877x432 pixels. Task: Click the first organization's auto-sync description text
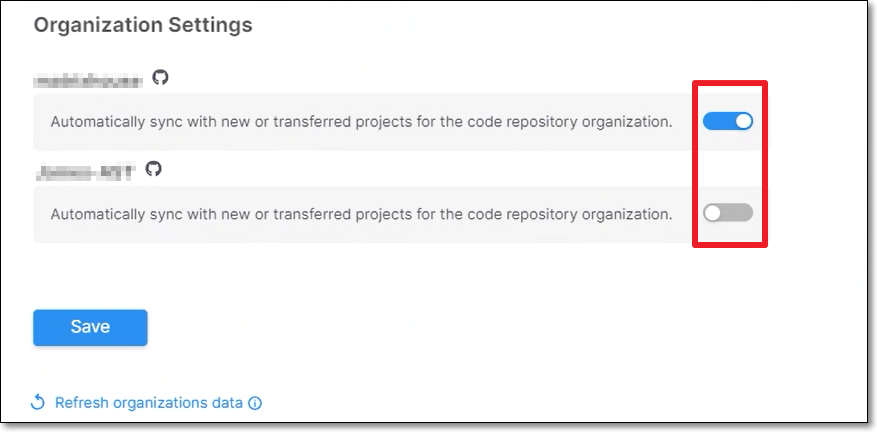361,122
